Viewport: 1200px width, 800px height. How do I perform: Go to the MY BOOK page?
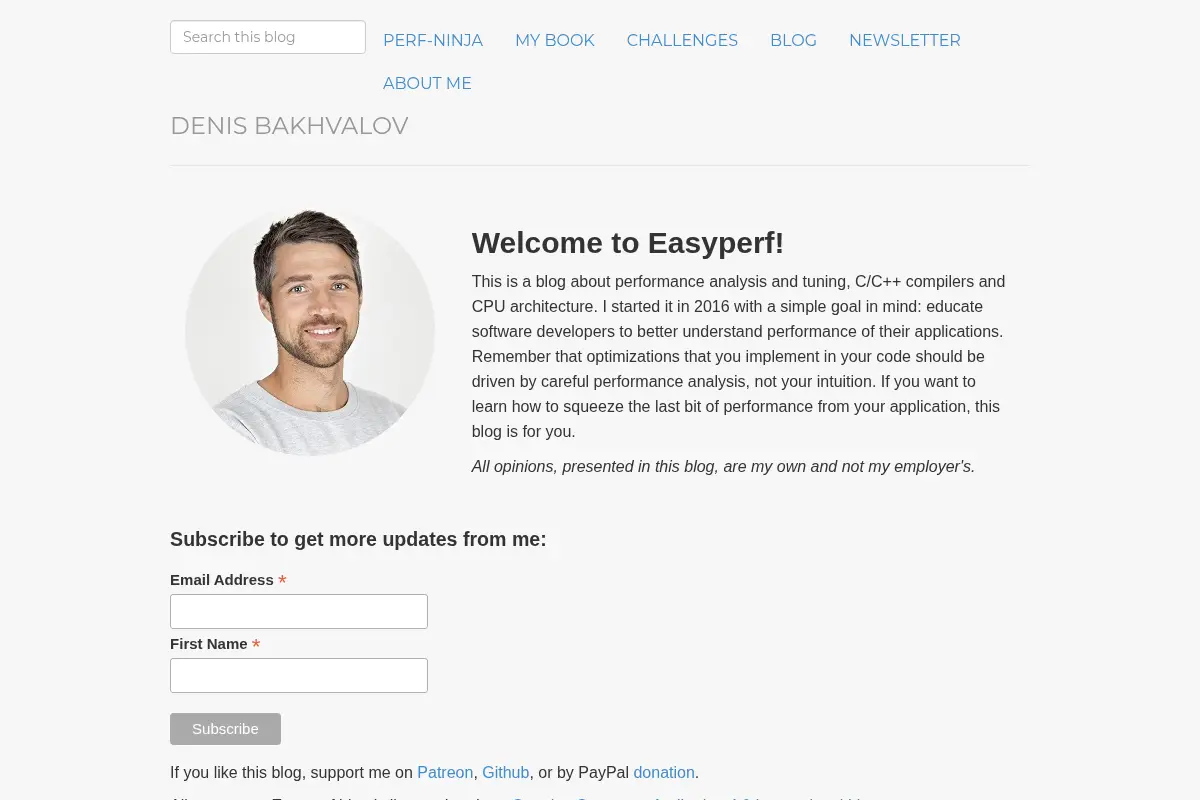click(x=555, y=40)
